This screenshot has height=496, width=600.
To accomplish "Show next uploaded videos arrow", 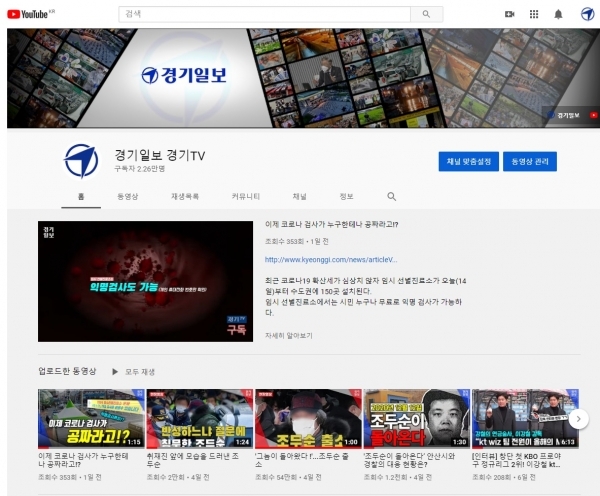I will tap(578, 419).
